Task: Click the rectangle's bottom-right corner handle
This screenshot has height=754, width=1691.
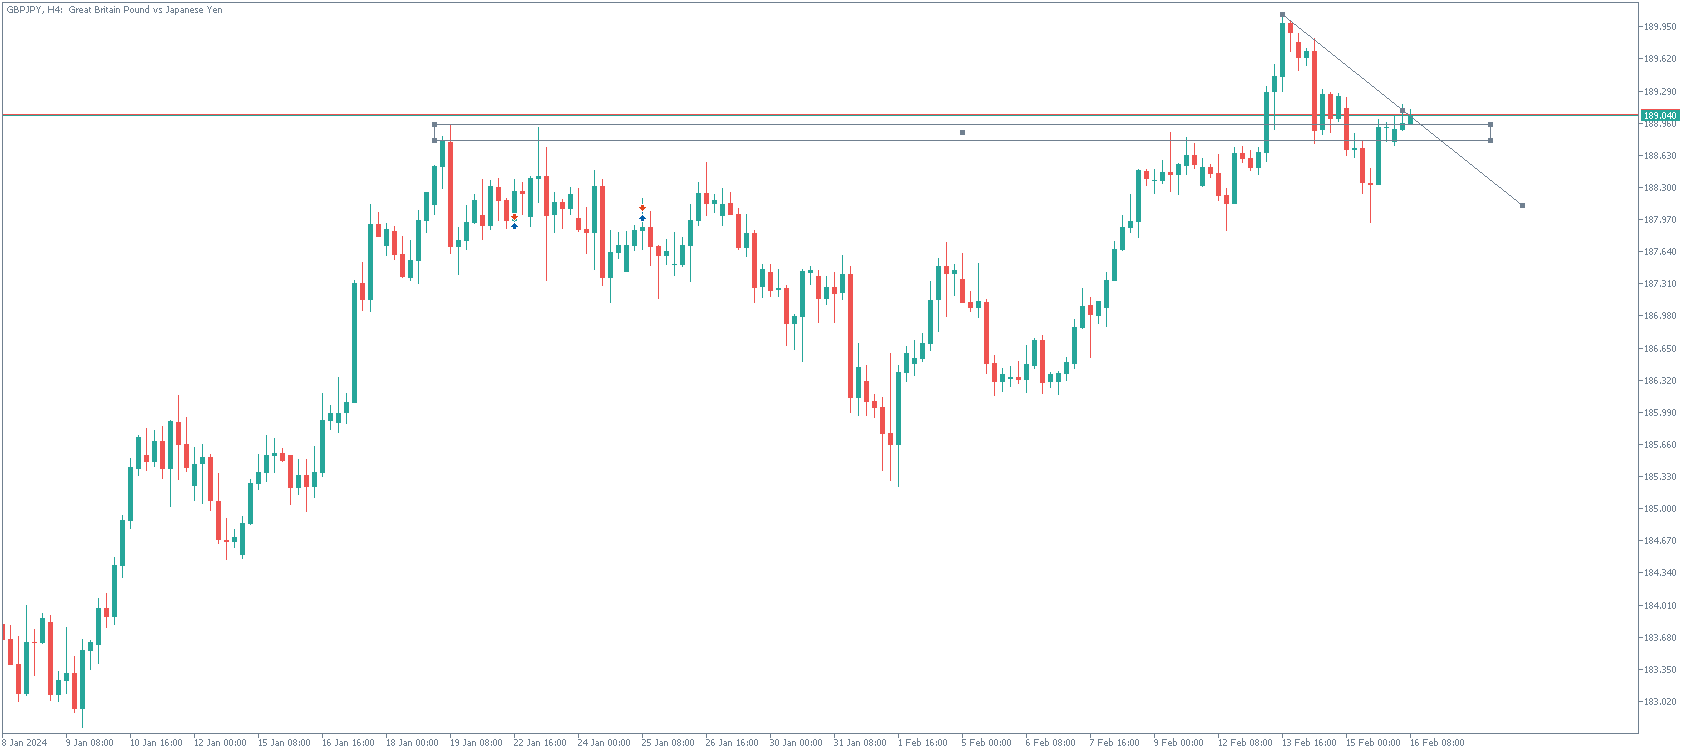Action: click(1490, 140)
